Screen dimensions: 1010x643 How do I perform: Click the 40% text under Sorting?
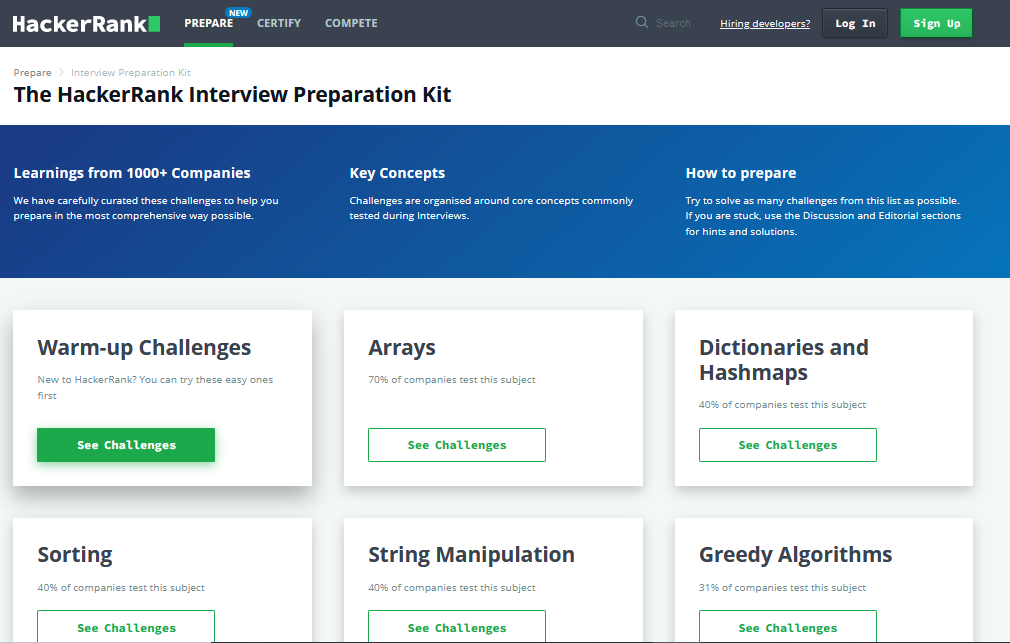(x=121, y=588)
